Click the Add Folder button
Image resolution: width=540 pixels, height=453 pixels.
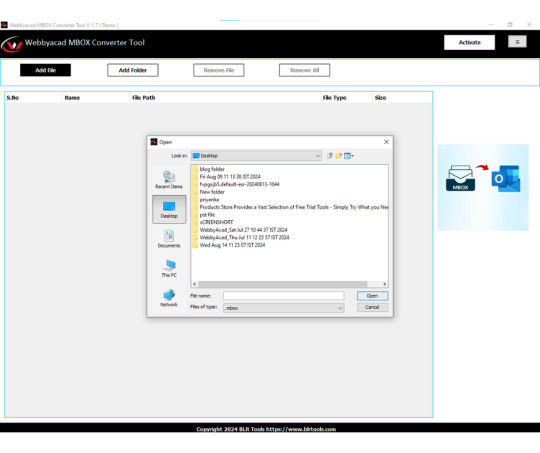(x=133, y=70)
